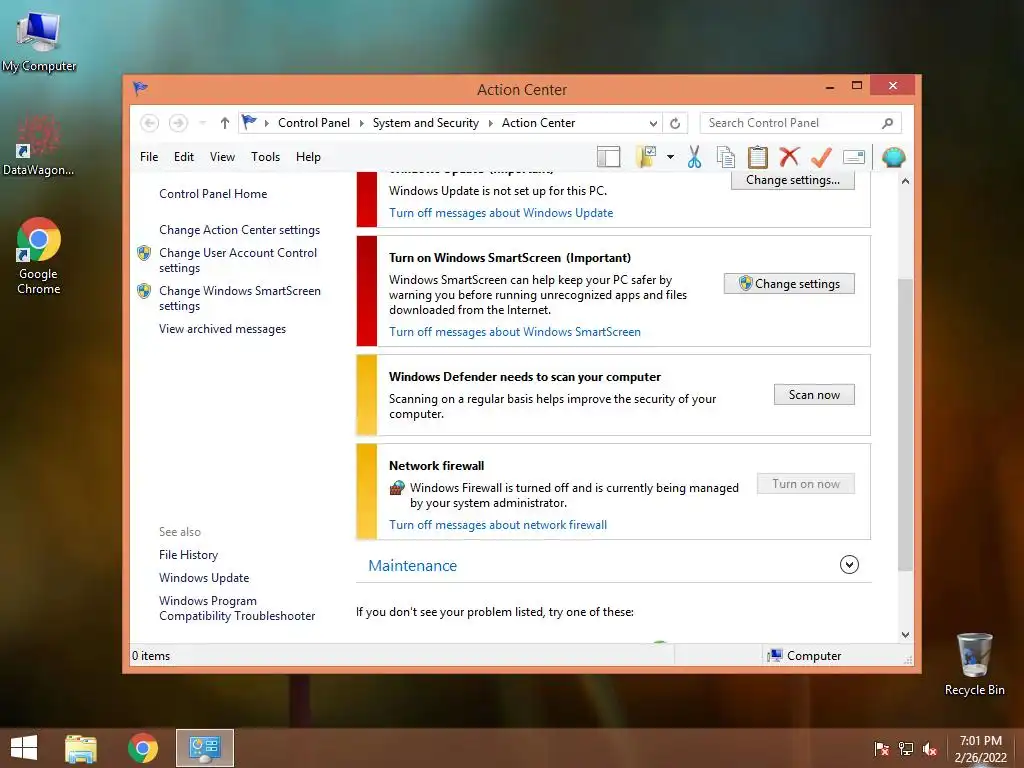Turn off messages about Windows SmartScreen

coord(515,332)
